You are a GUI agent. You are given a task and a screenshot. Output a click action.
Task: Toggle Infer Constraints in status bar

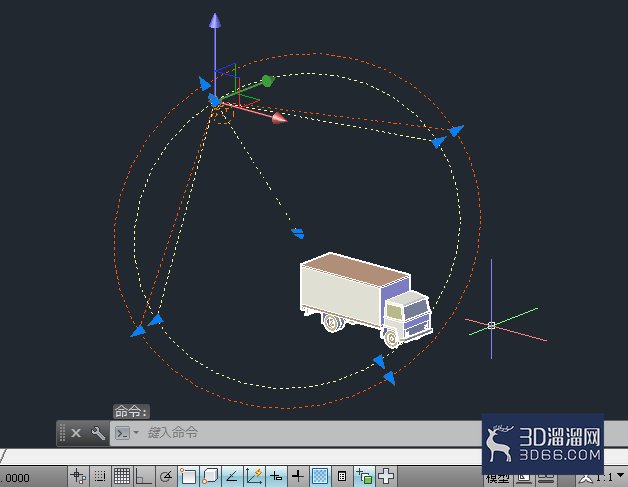coord(78,476)
